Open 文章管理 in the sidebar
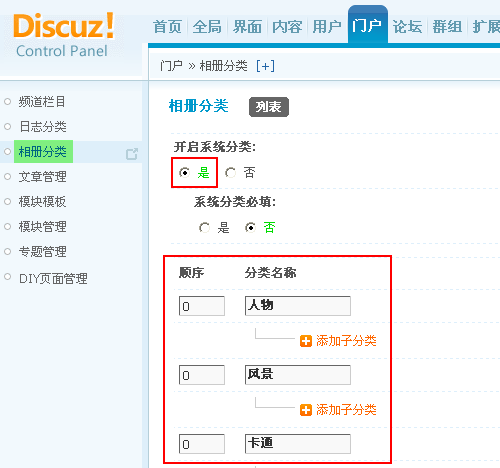The image size is (500, 468). (x=42, y=177)
